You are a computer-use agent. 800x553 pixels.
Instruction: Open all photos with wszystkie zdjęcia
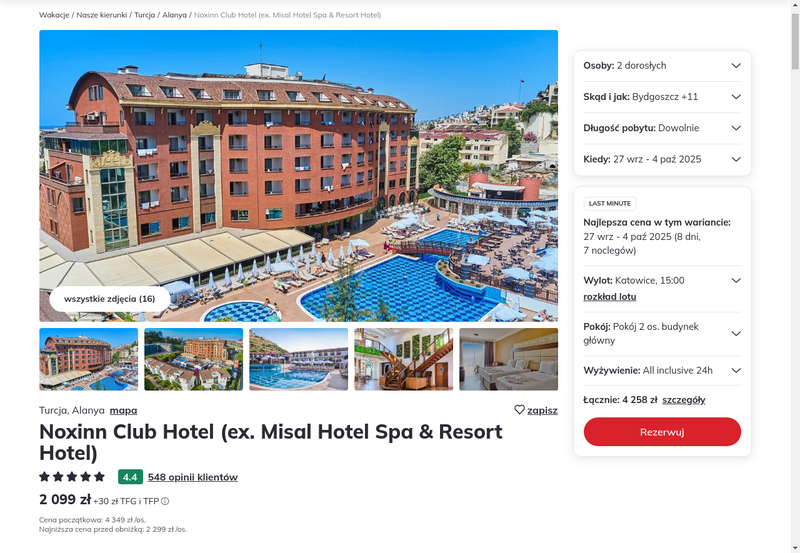click(x=110, y=299)
